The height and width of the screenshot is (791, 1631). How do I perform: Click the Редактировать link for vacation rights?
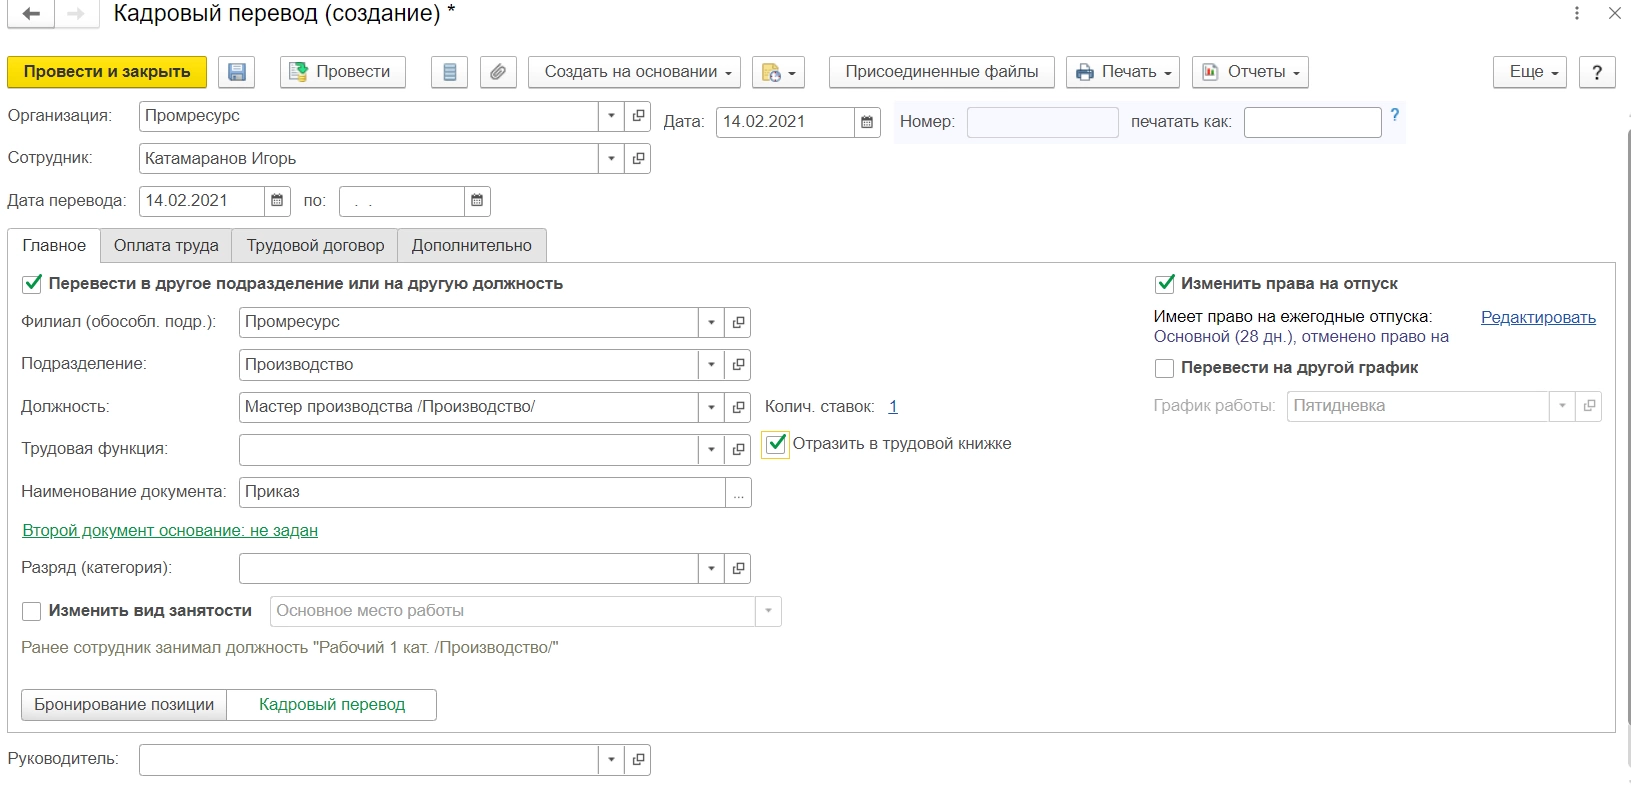1538,318
